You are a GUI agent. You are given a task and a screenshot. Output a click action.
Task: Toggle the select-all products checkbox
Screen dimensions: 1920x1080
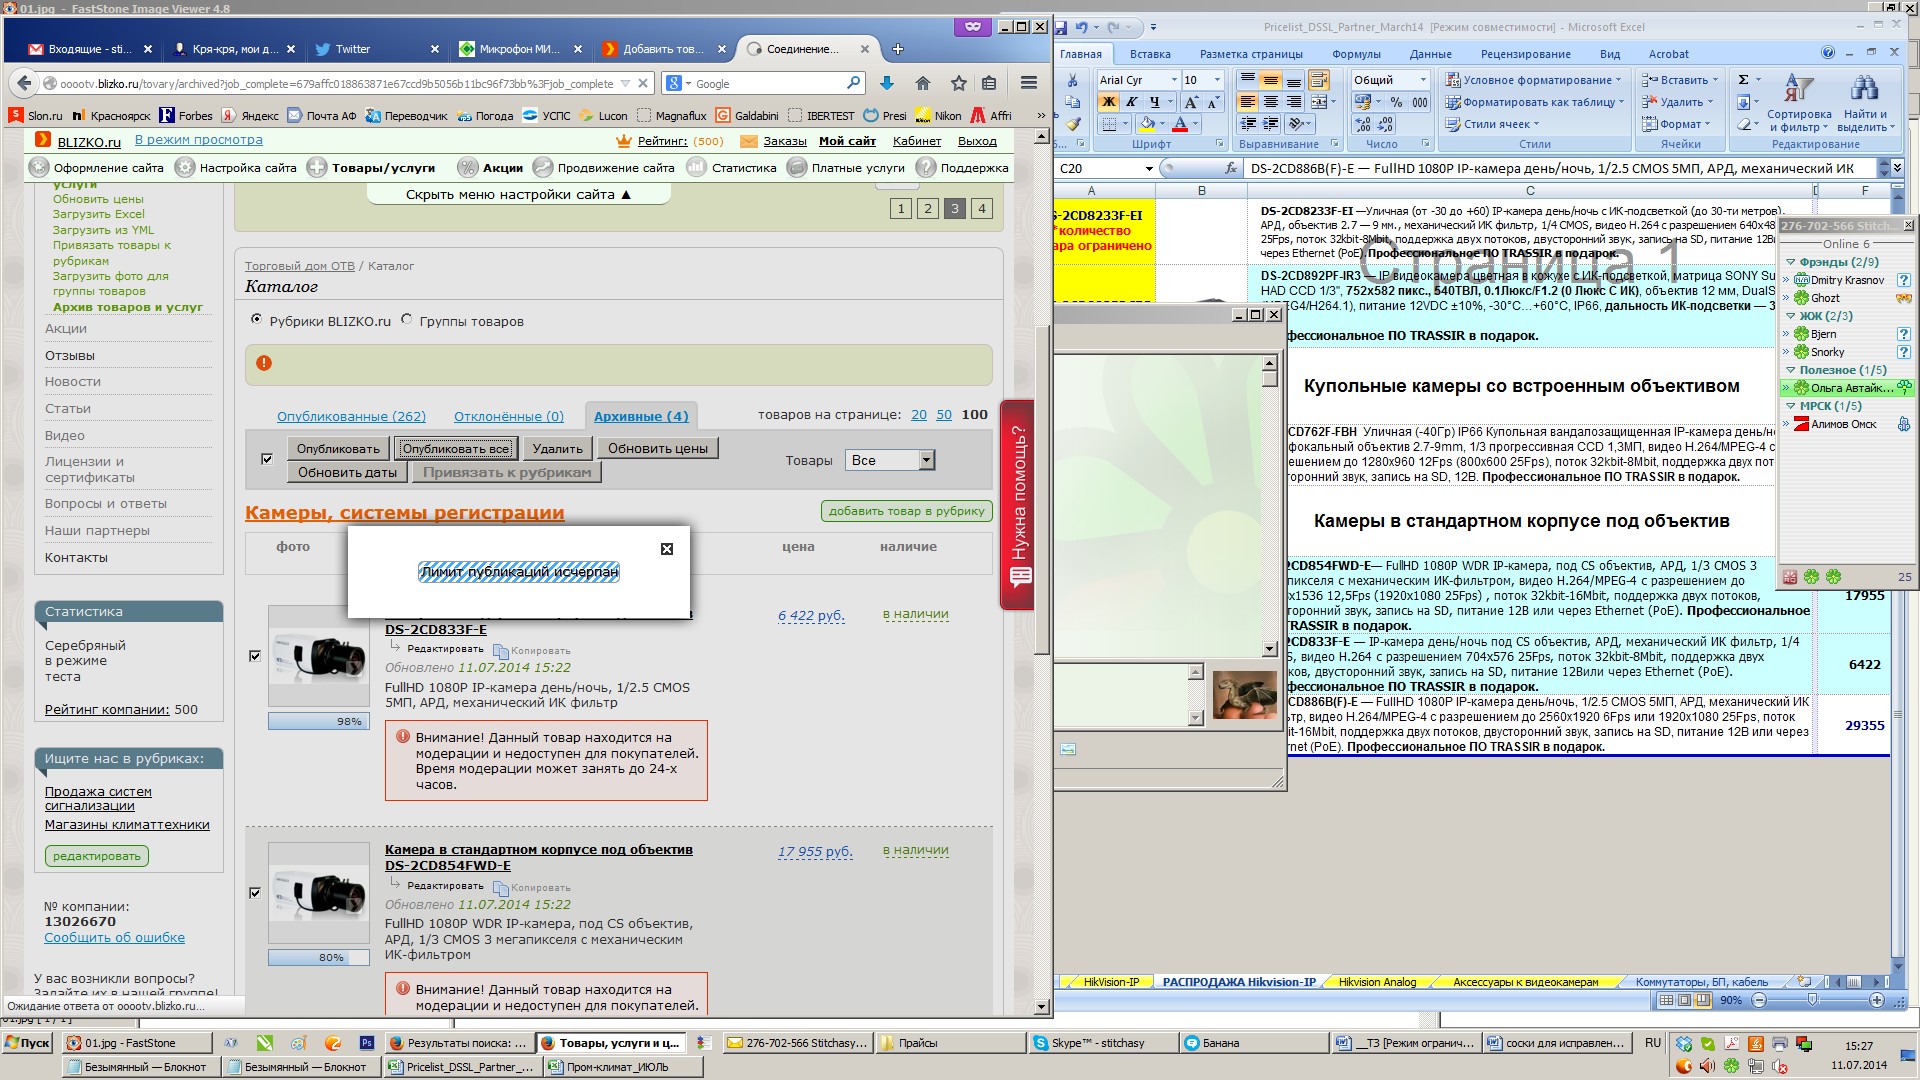pyautogui.click(x=267, y=459)
